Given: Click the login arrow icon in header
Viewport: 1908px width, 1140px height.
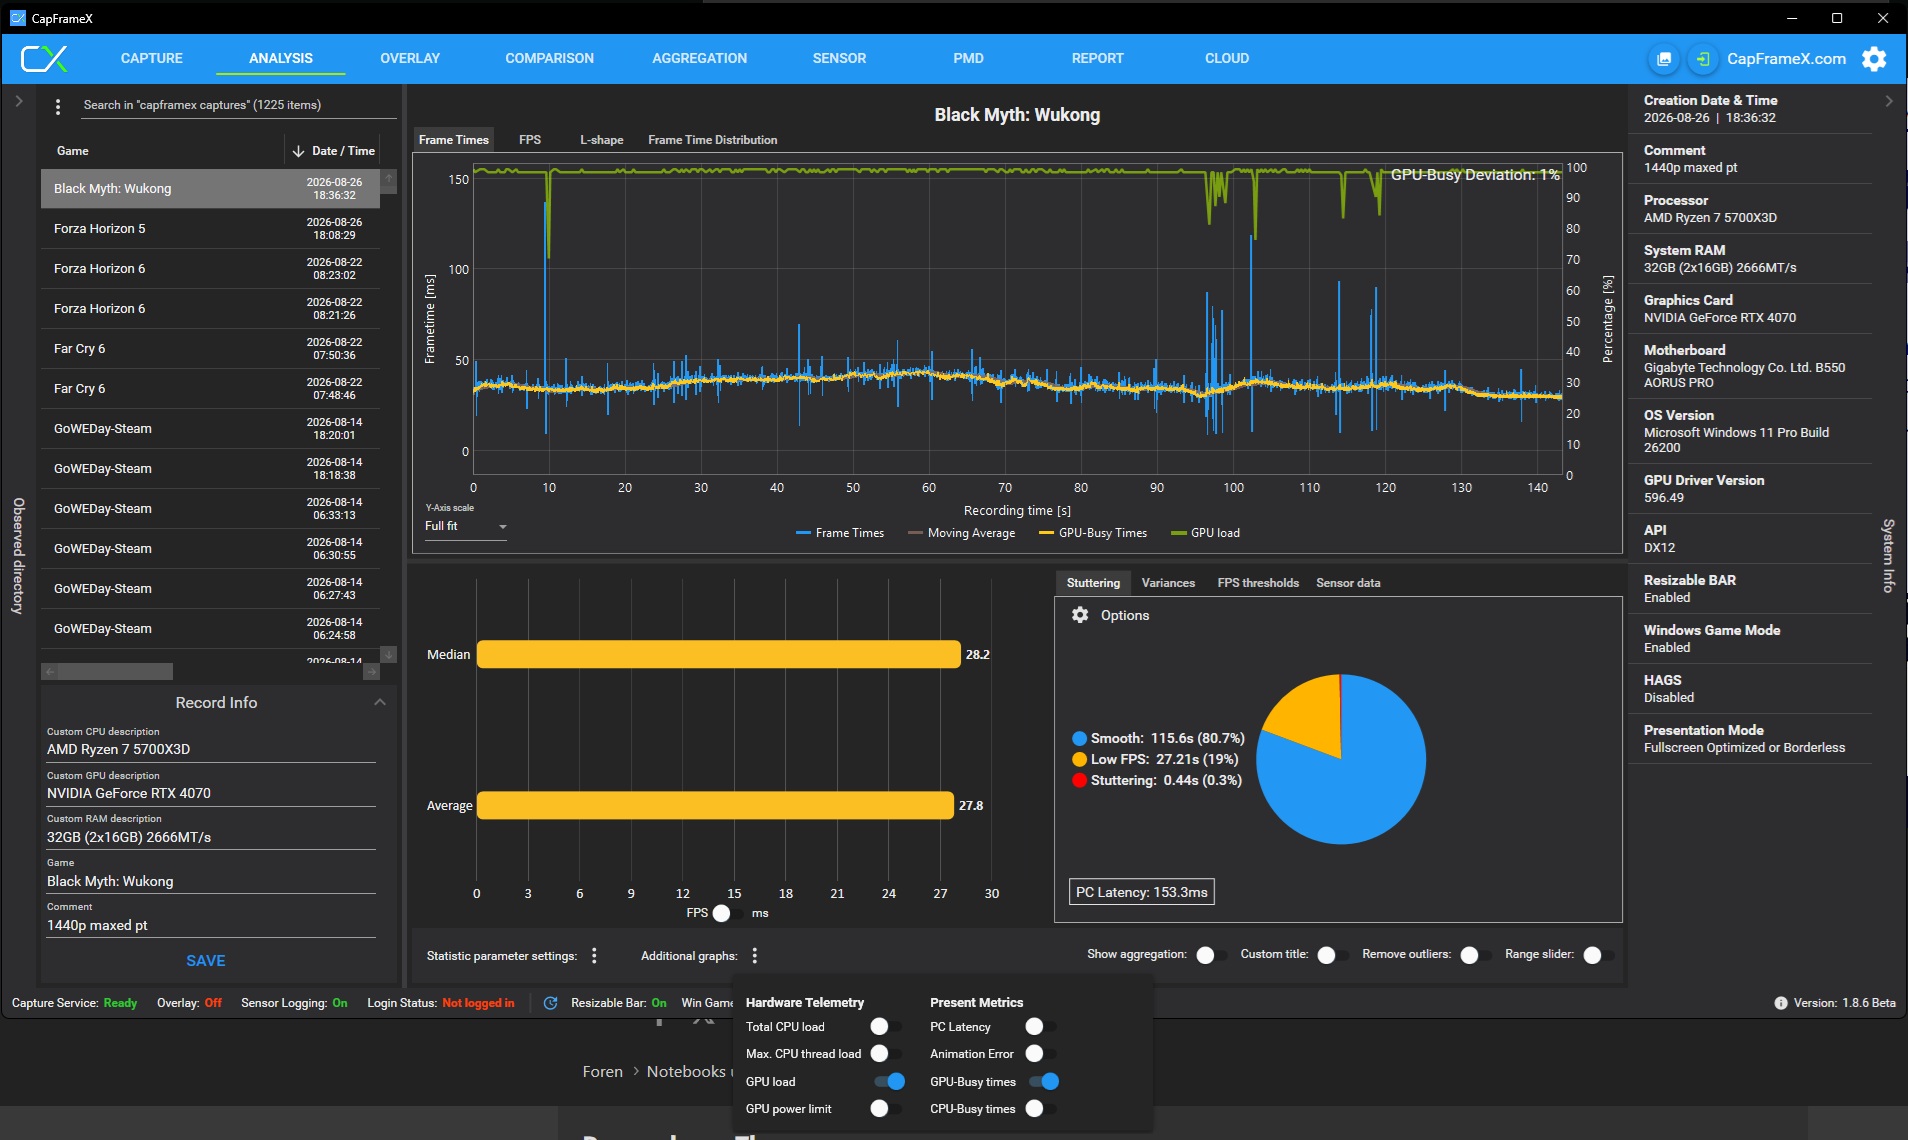Looking at the screenshot, I should pos(1703,59).
